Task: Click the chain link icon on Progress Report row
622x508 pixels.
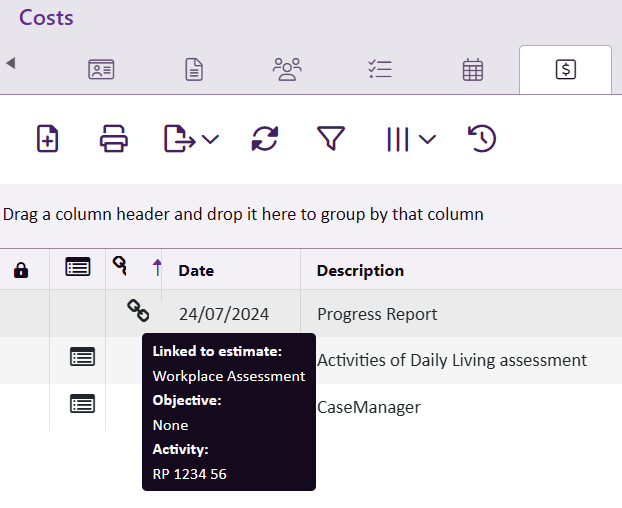Action: coord(138,311)
